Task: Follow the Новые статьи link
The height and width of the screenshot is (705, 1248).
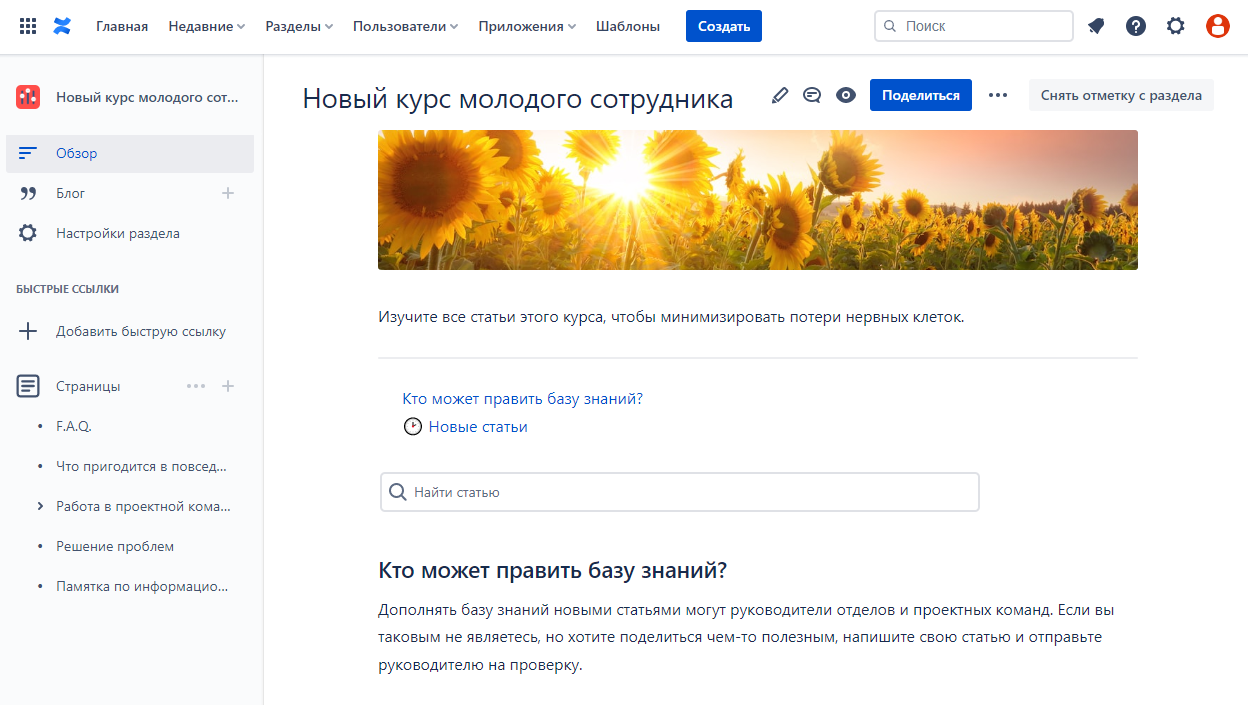Action: pos(477,426)
